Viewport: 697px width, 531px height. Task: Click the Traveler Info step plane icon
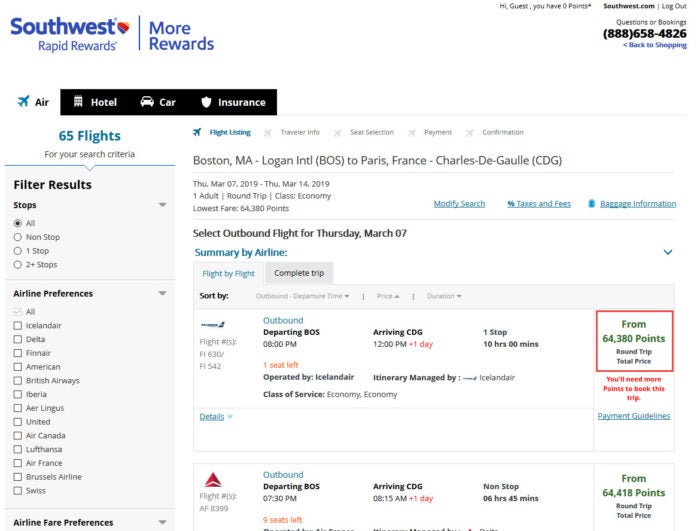tap(268, 132)
